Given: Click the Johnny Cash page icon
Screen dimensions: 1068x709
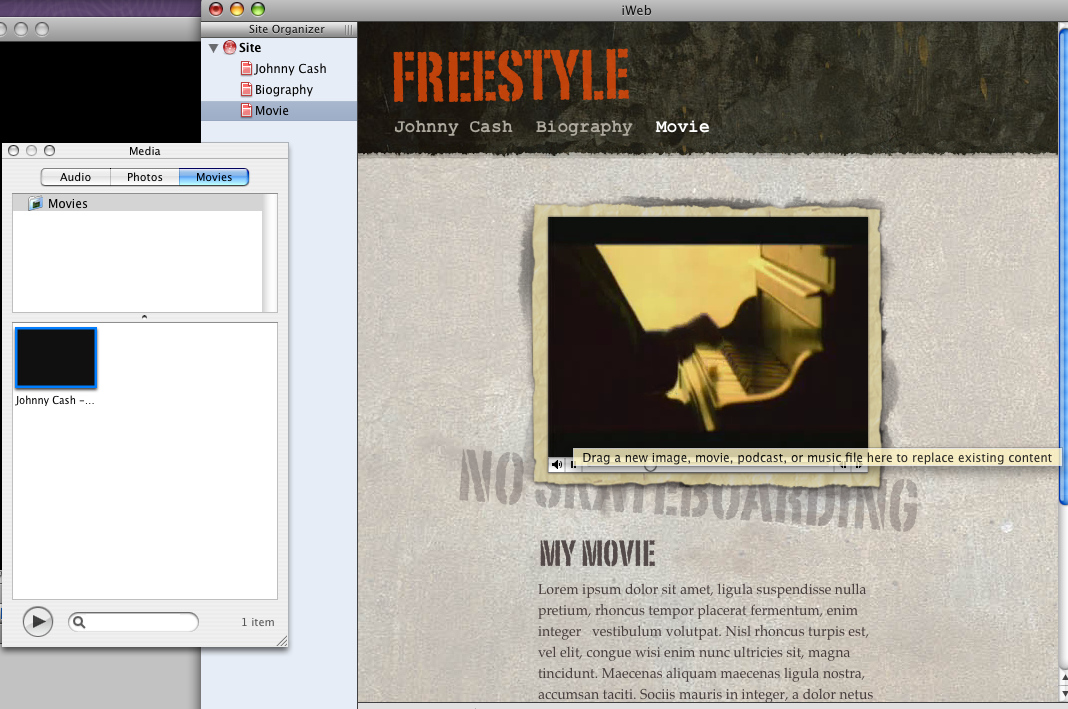Looking at the screenshot, I should pos(247,69).
